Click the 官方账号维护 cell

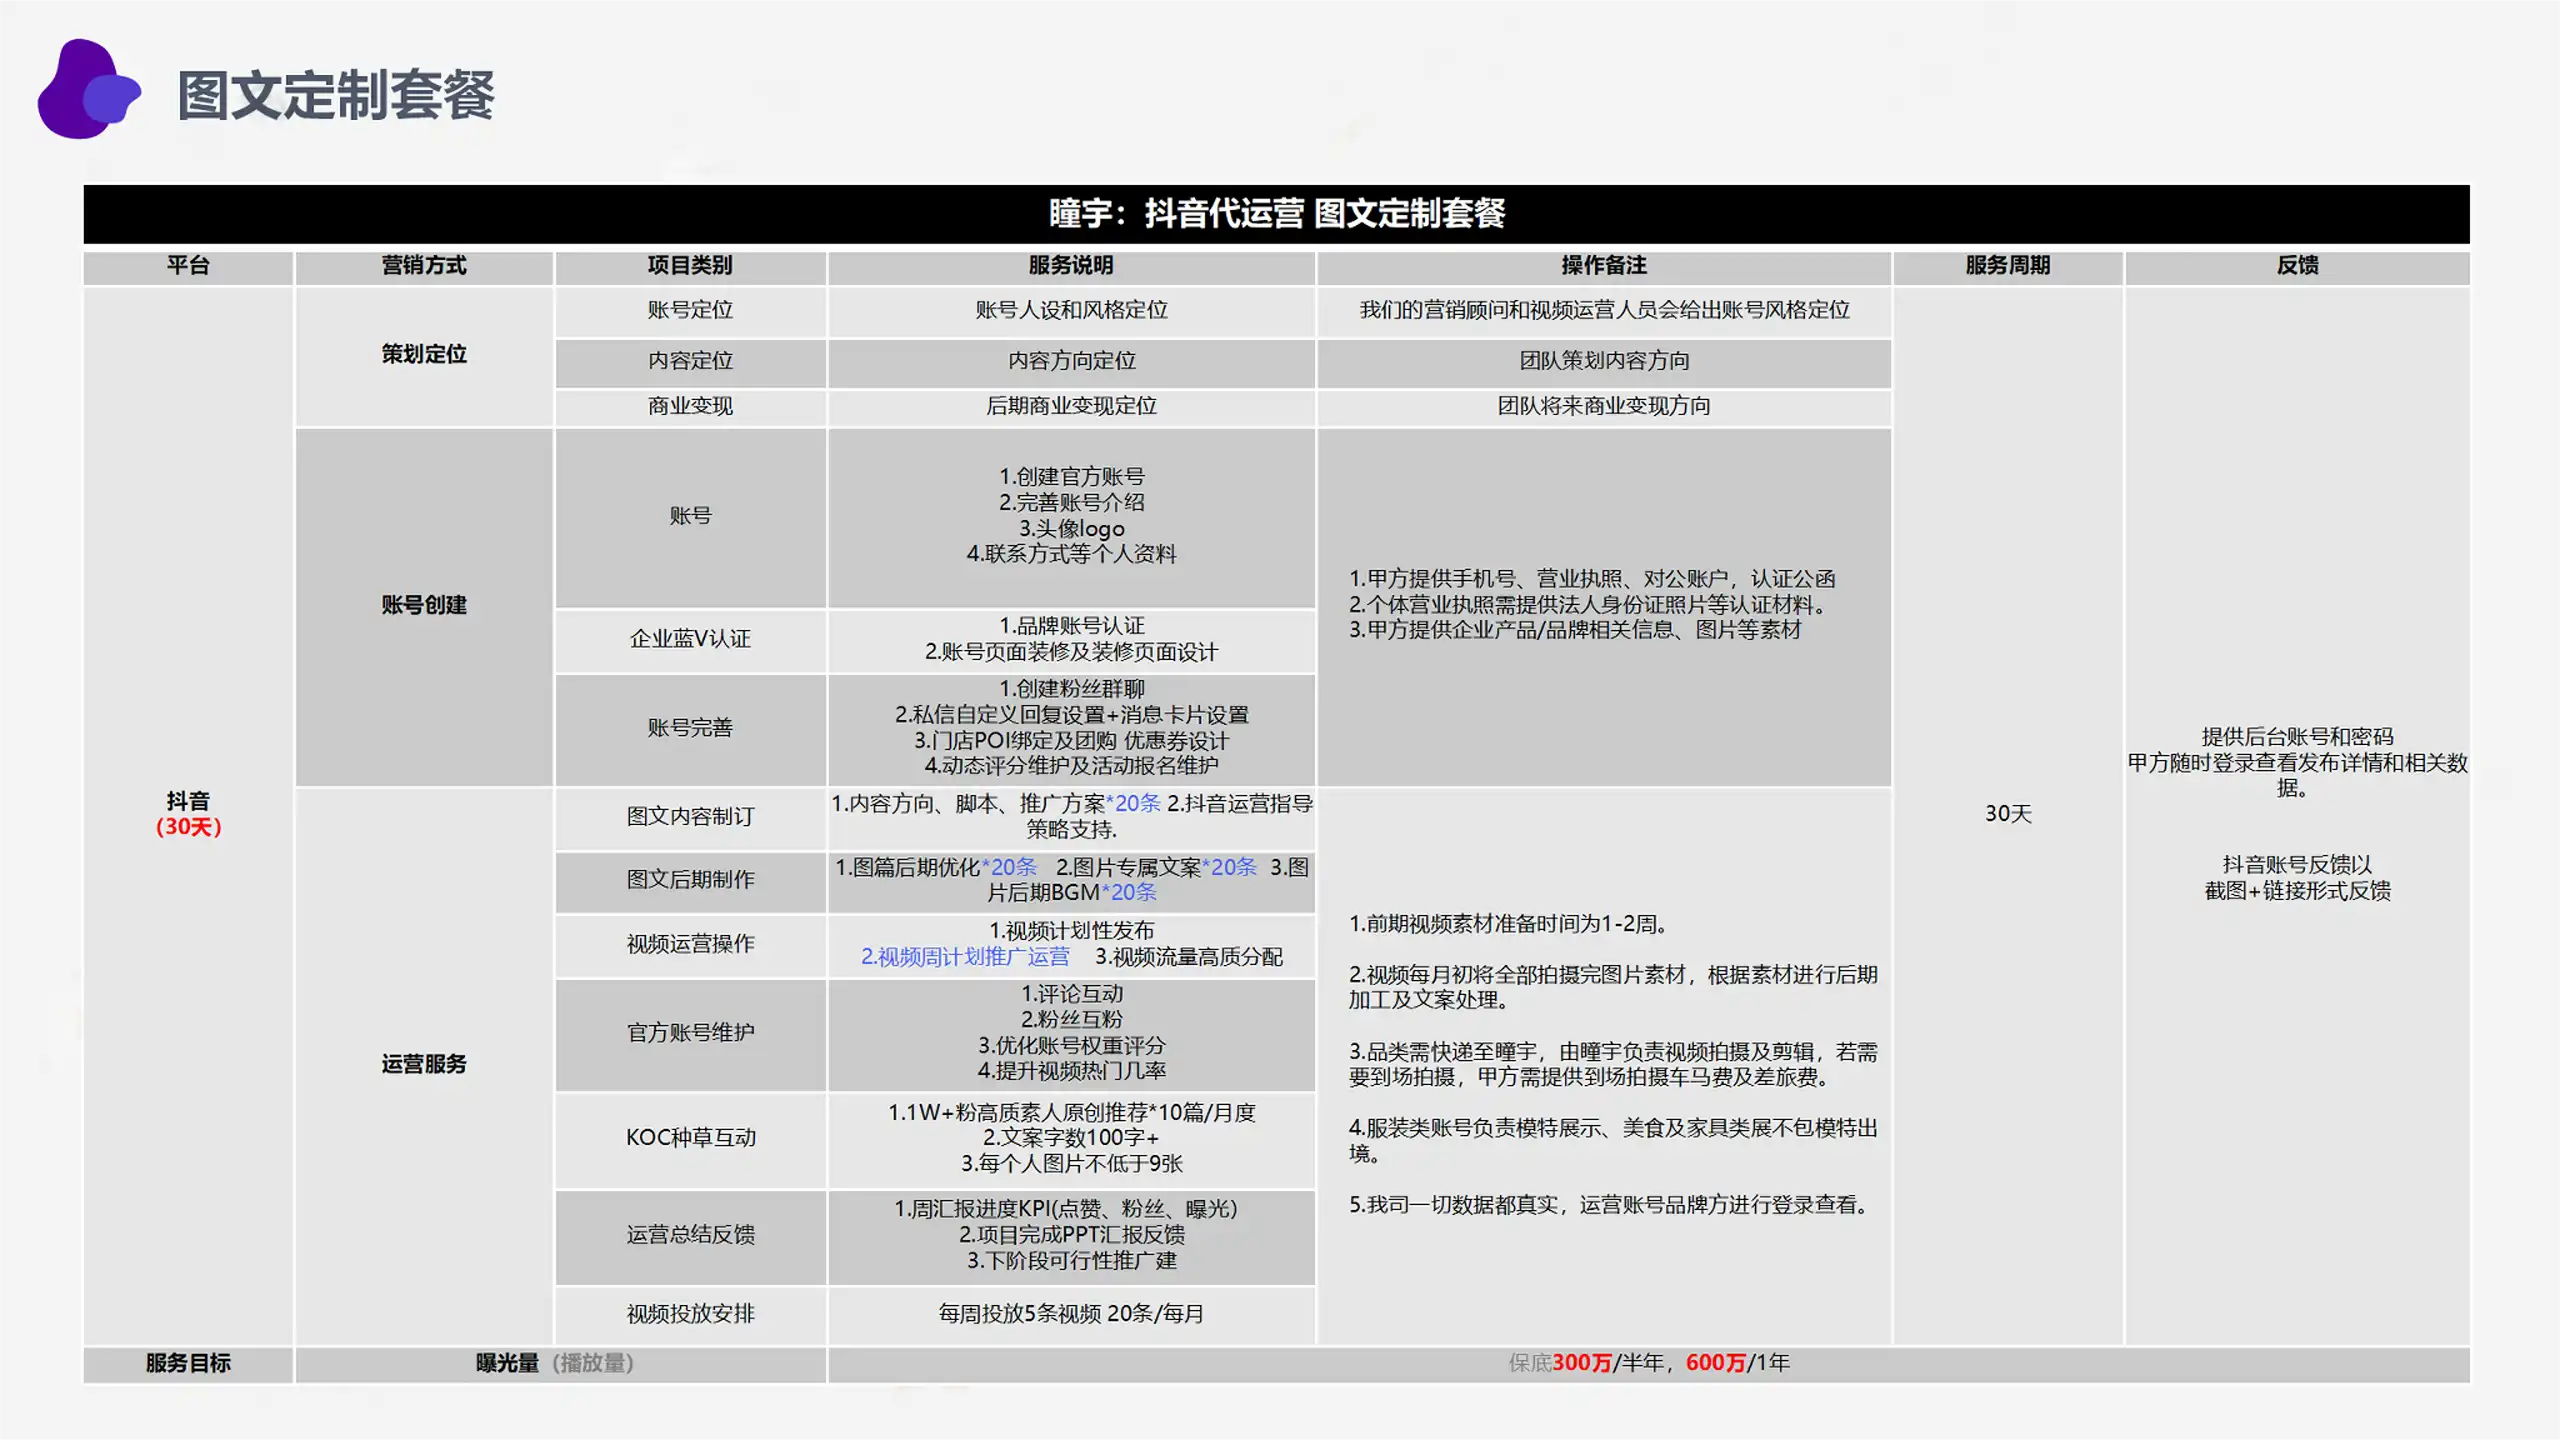click(x=690, y=1034)
